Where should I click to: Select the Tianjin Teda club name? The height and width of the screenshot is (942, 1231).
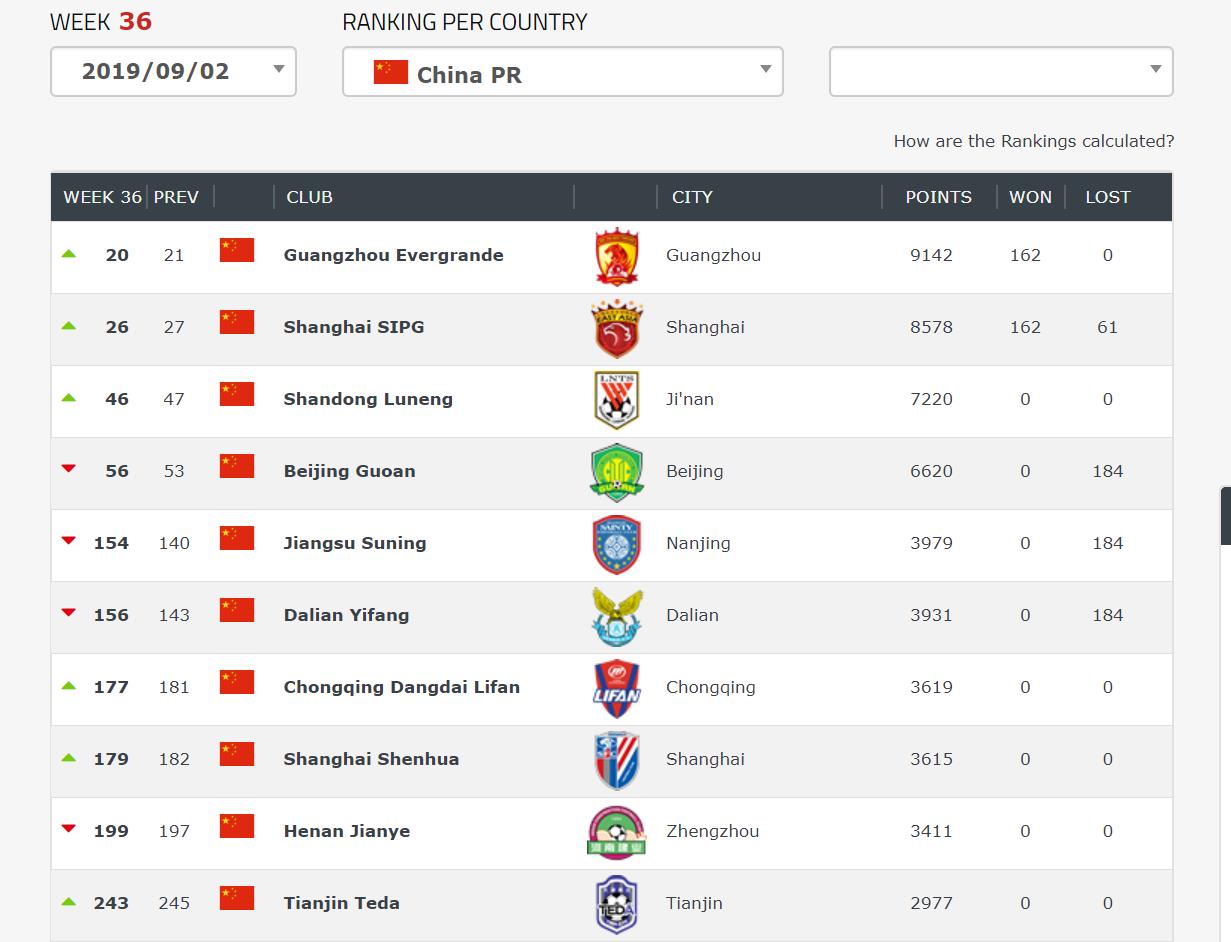coord(341,903)
